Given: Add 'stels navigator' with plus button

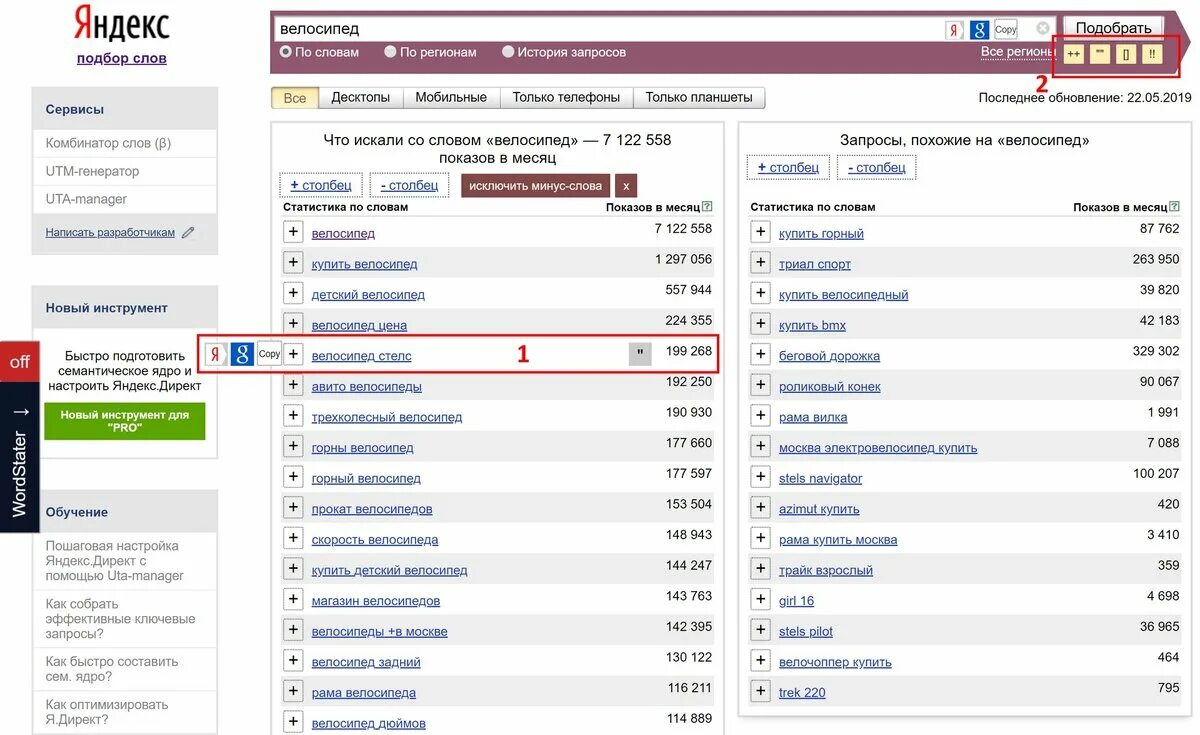Looking at the screenshot, I should tap(761, 477).
